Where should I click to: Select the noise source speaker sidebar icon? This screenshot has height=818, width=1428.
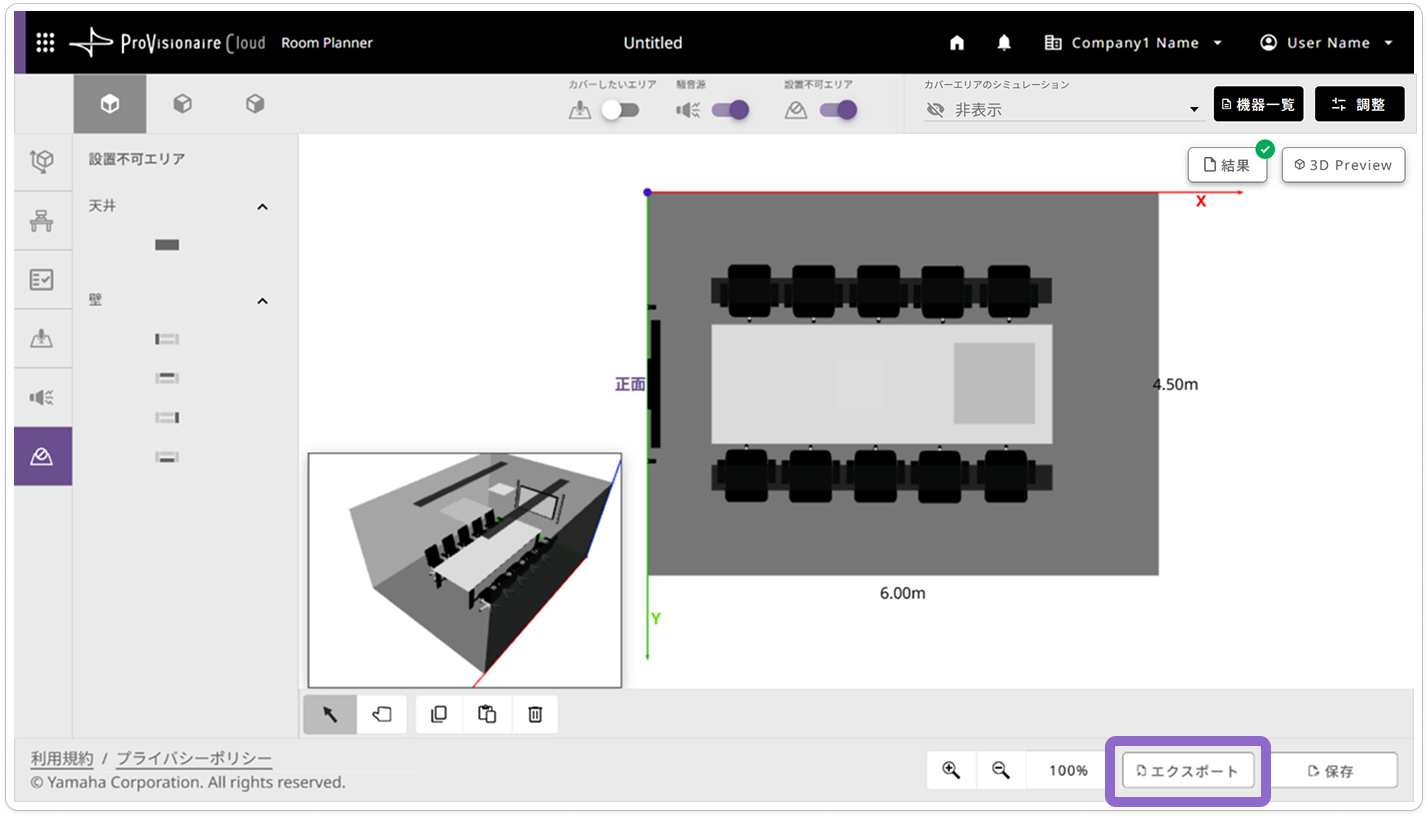click(42, 397)
